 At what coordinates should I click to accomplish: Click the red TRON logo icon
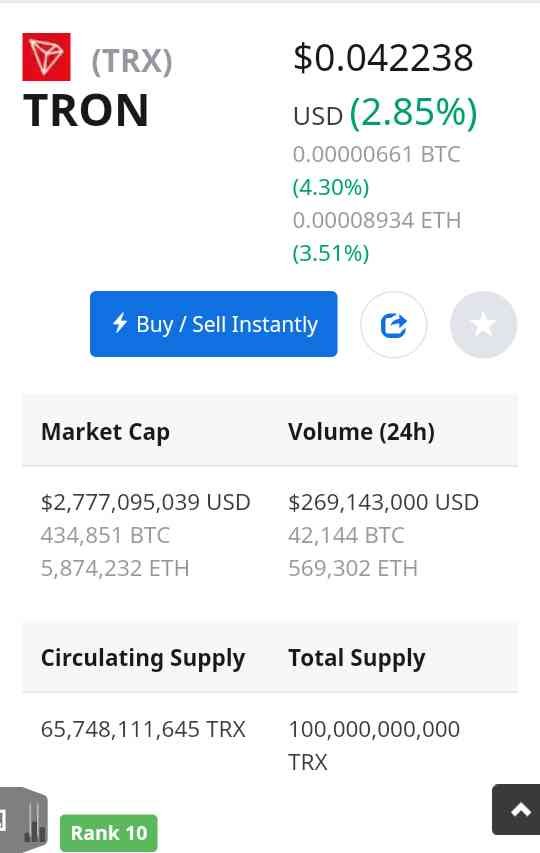46,57
